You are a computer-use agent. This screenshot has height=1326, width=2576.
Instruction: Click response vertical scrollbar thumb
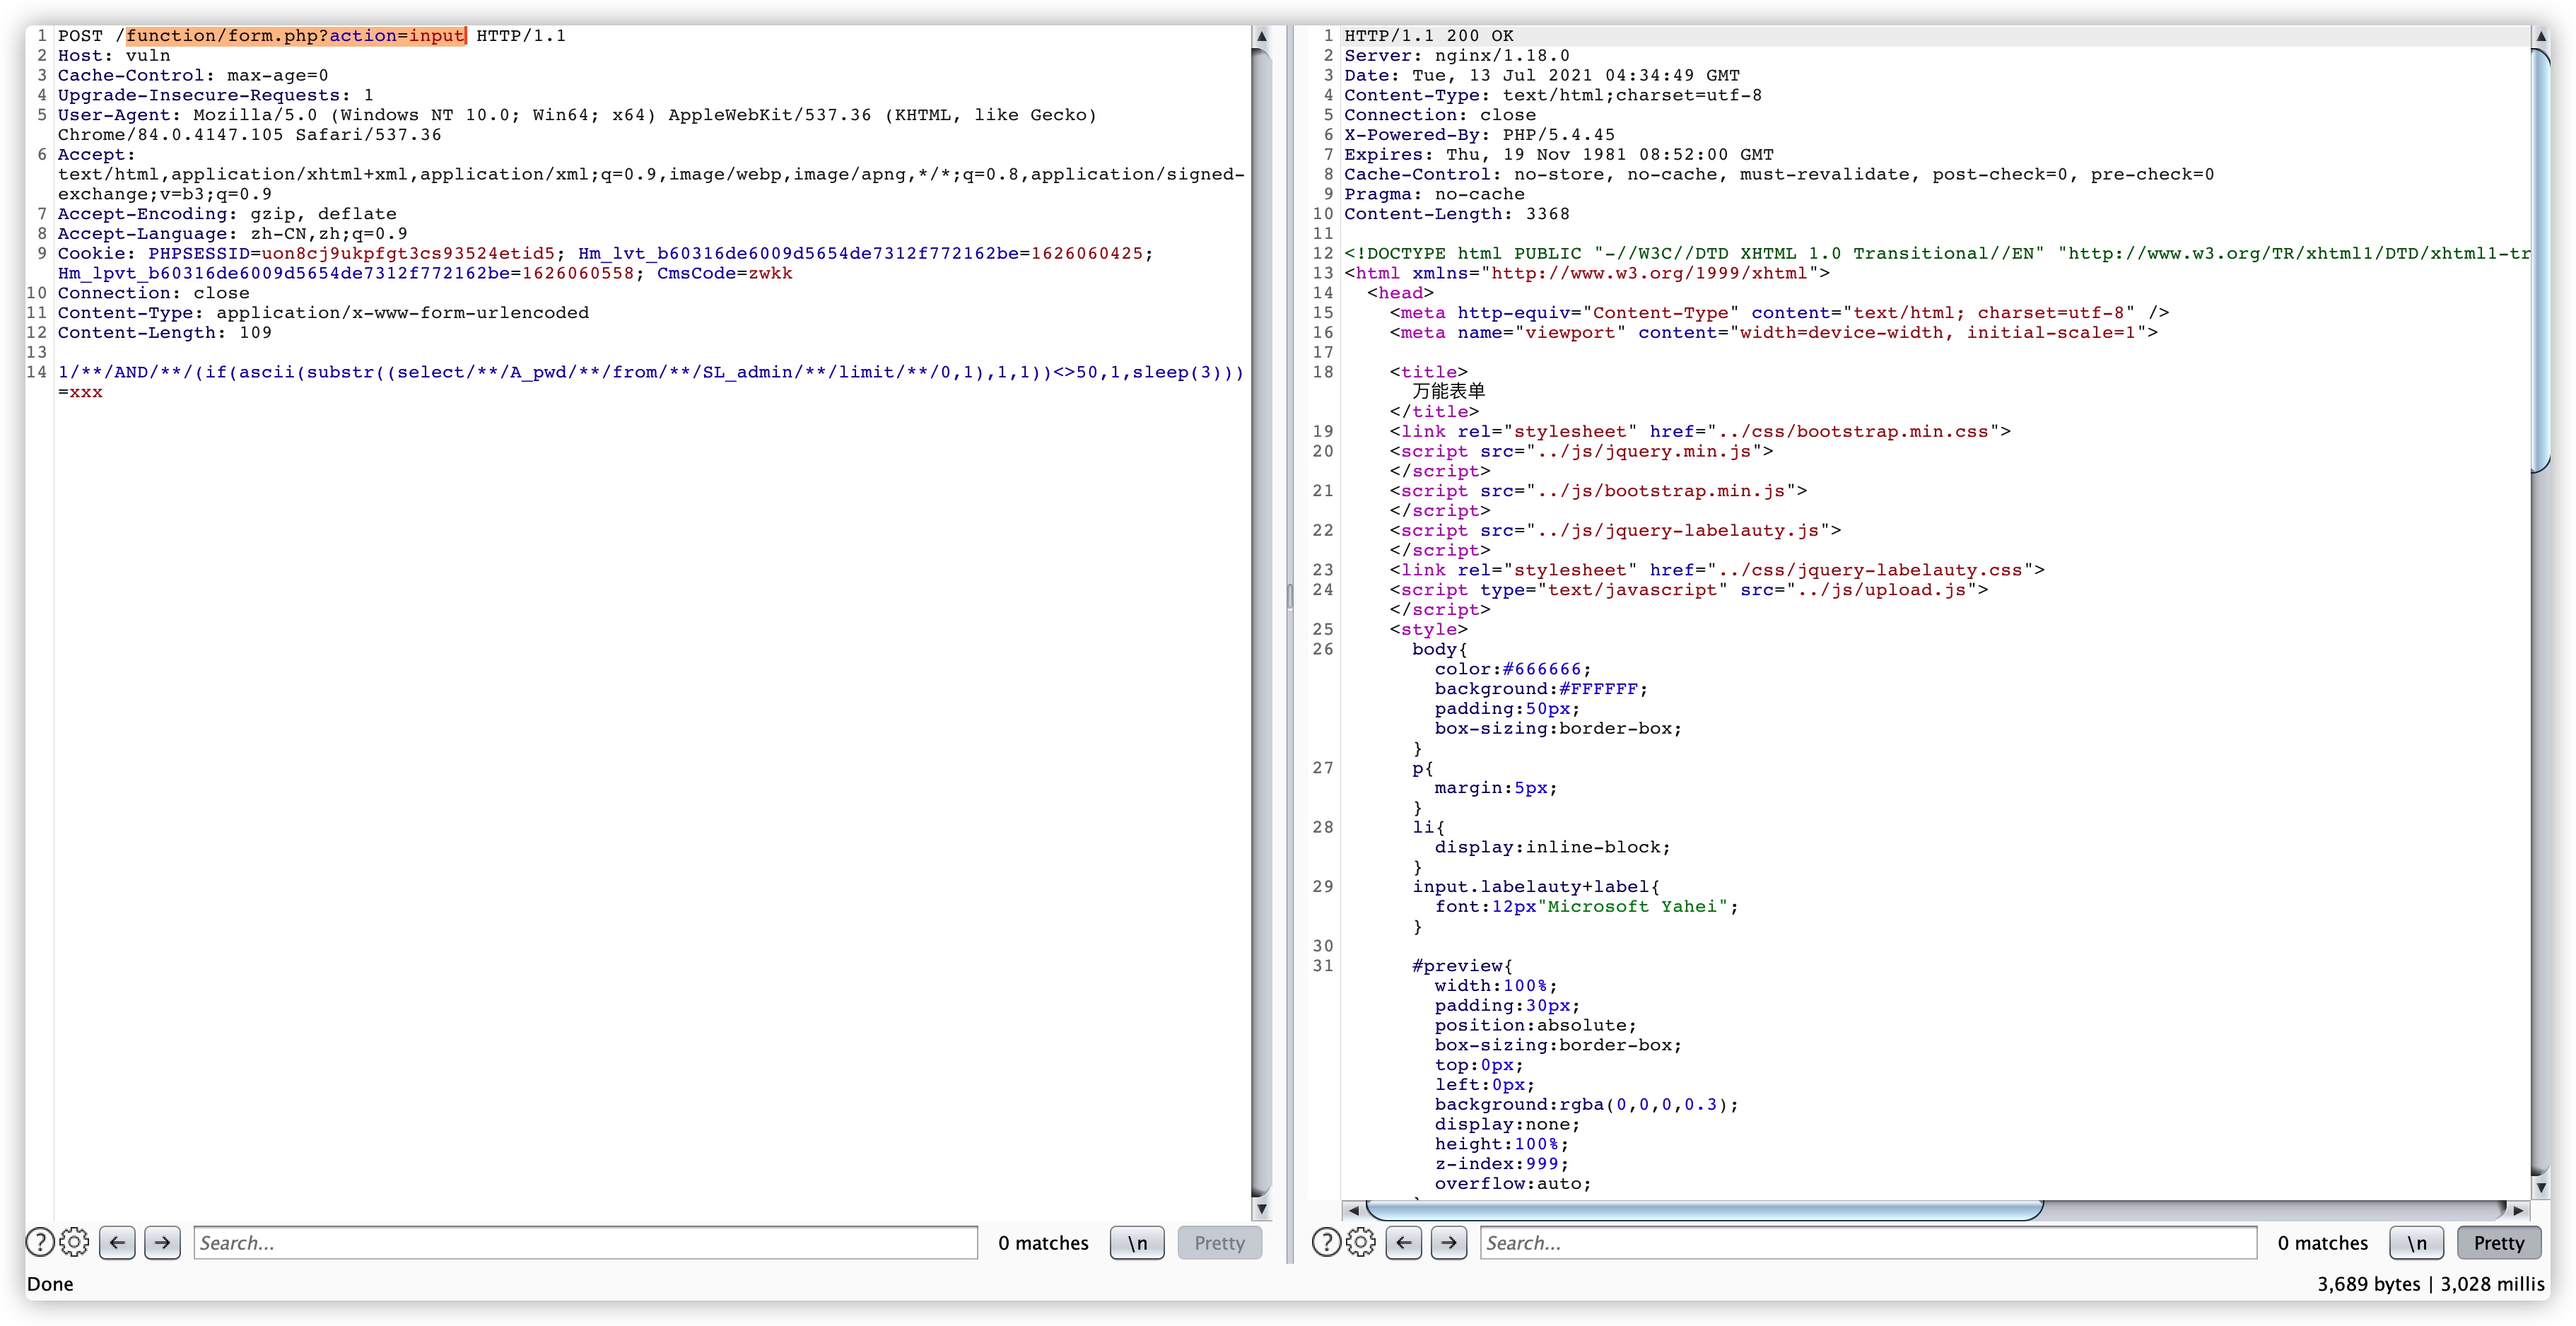[x=2541, y=260]
